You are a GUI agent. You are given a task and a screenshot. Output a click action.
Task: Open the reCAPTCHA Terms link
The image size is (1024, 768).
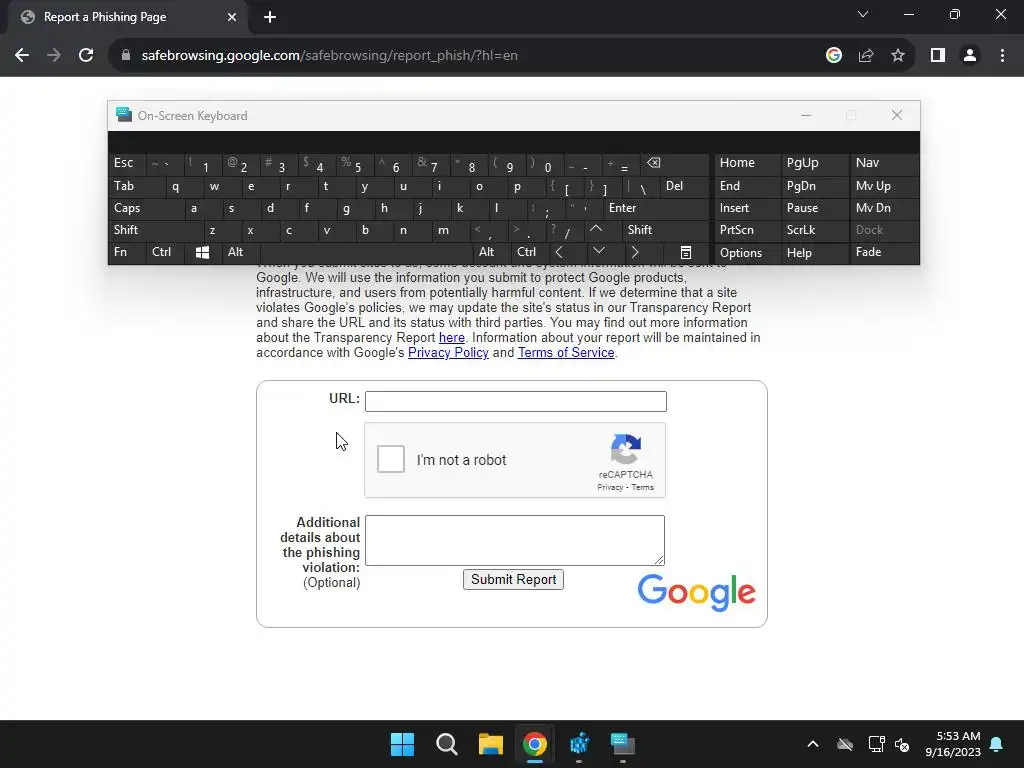click(x=643, y=487)
